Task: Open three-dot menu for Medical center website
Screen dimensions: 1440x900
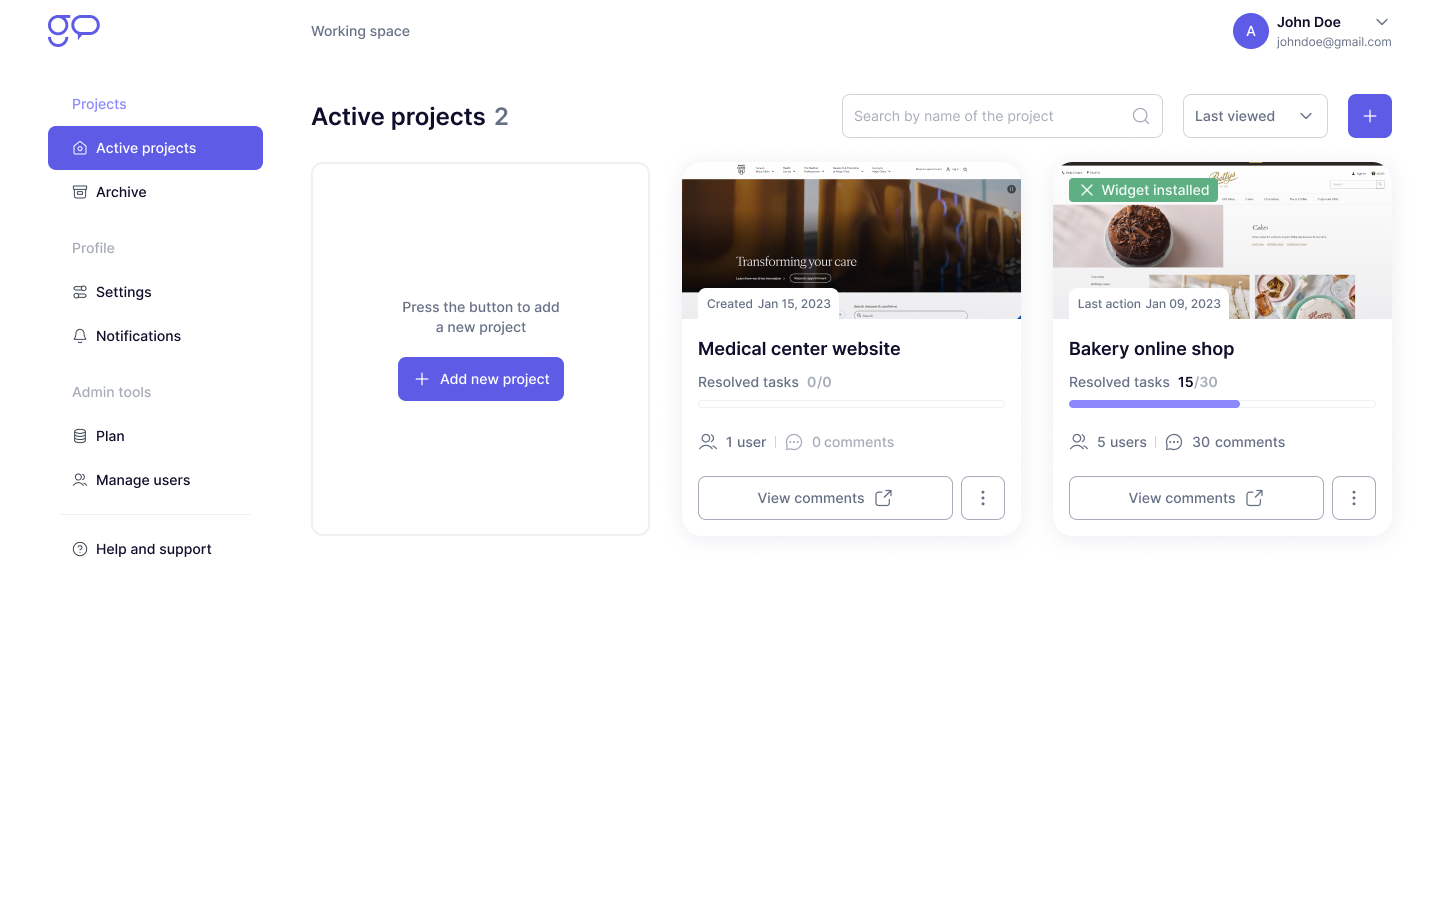Action: click(x=982, y=498)
